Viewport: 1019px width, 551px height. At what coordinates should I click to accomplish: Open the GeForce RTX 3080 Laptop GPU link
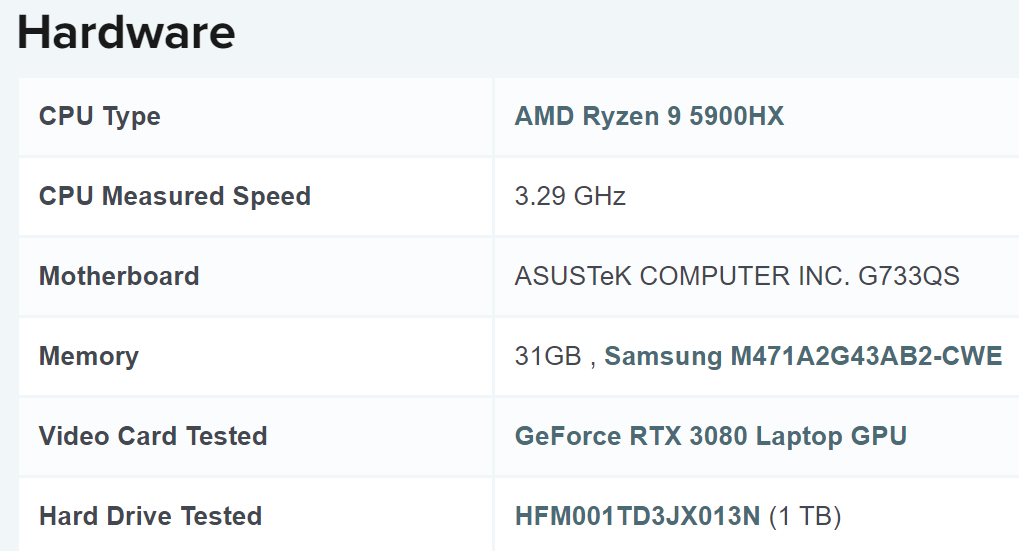tap(710, 437)
